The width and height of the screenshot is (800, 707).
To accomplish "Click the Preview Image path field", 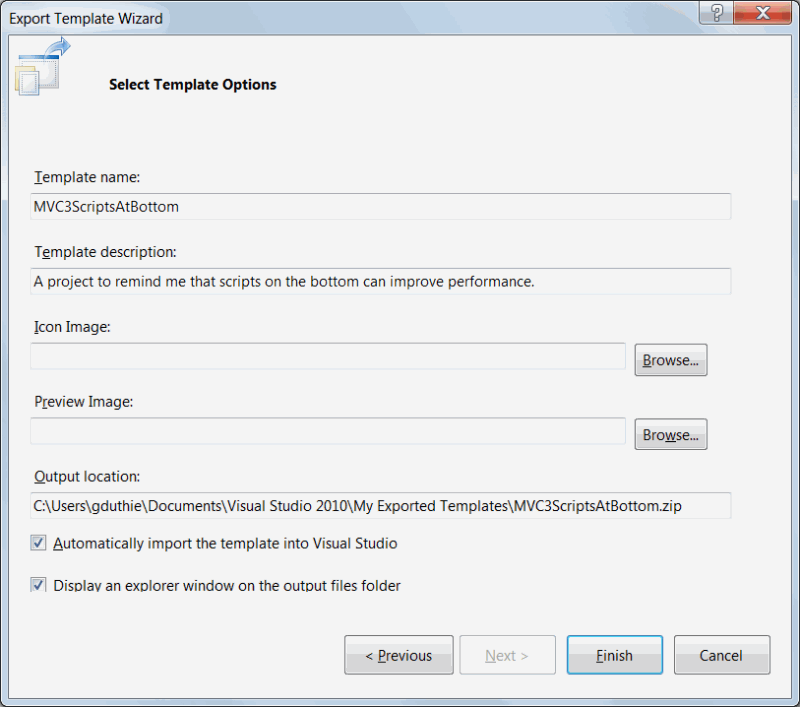I will click(327, 431).
